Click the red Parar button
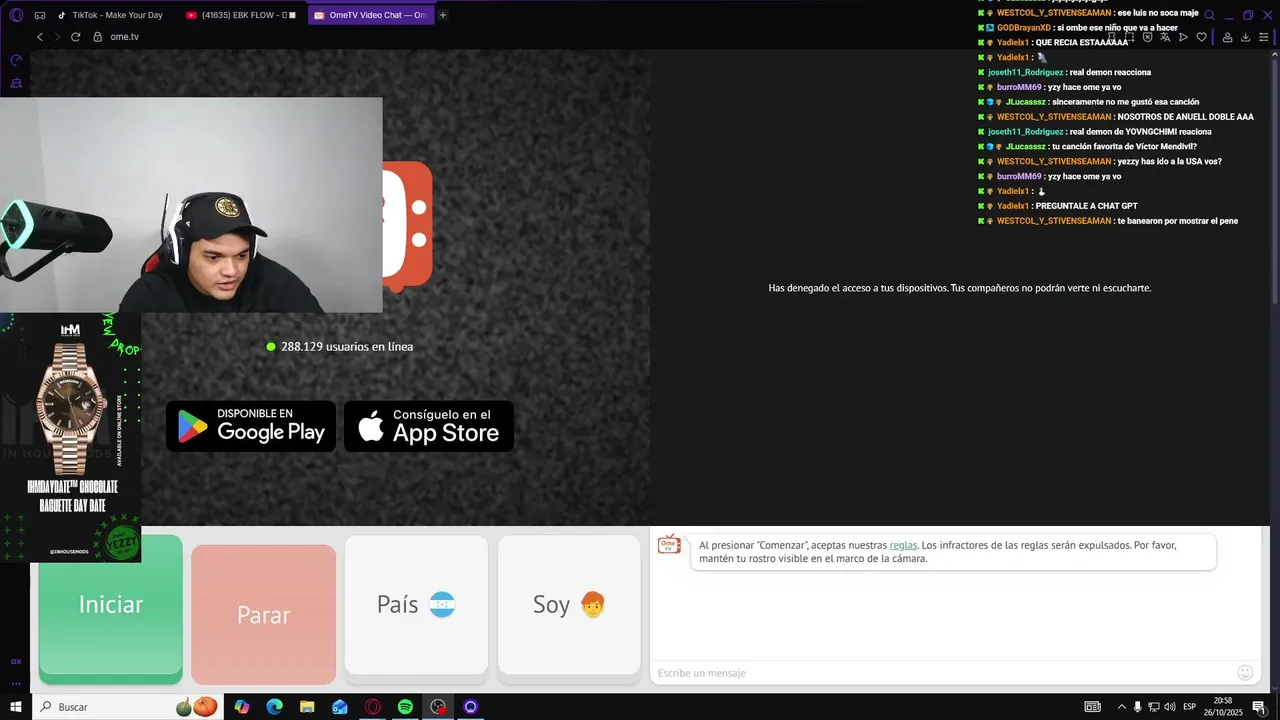Image resolution: width=1280 pixels, height=720 pixels. click(264, 615)
